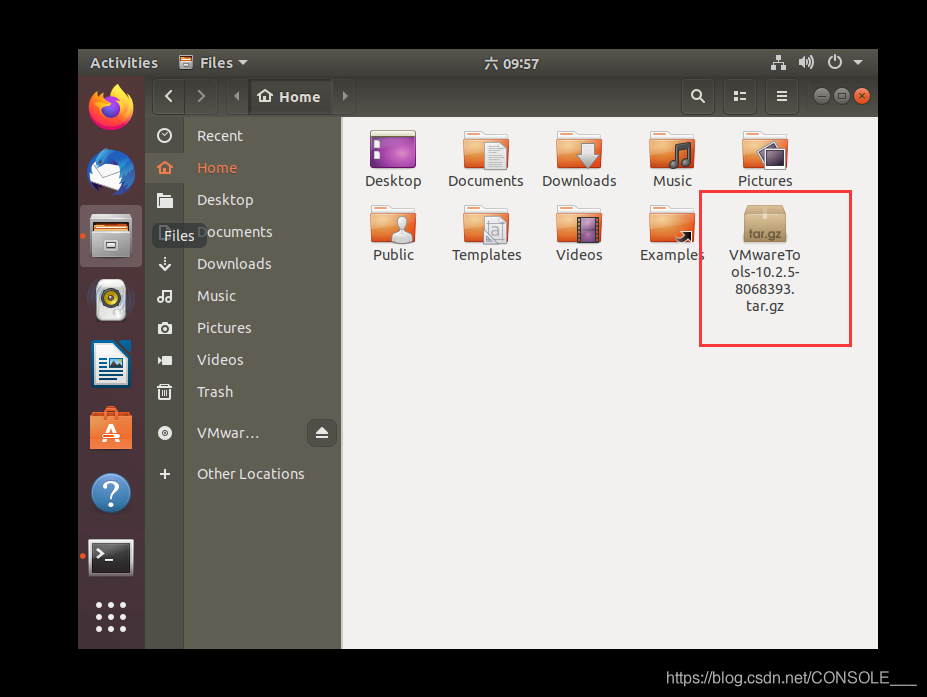This screenshot has height=697, width=927.
Task: Open the Files app menu in top bar
Action: click(213, 63)
